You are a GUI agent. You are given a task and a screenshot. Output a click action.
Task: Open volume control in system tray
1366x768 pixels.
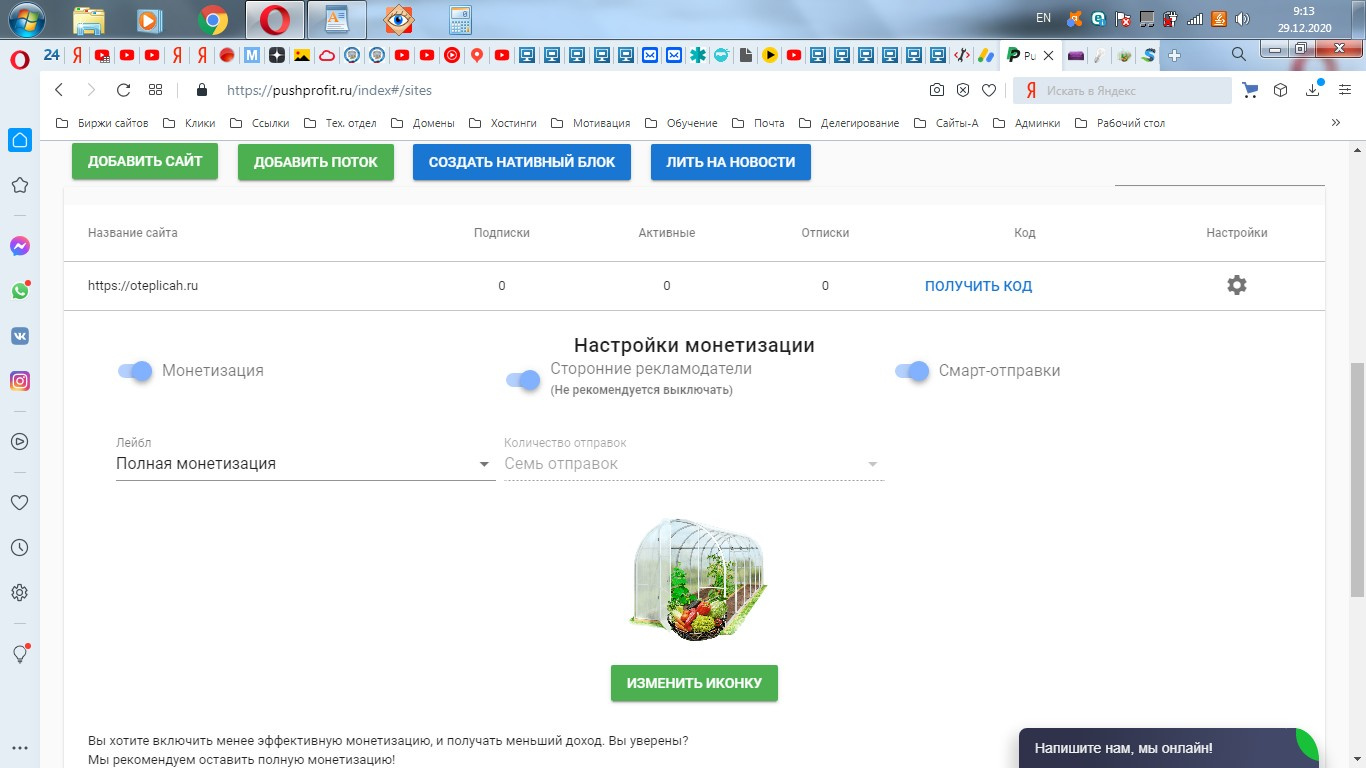(1243, 18)
